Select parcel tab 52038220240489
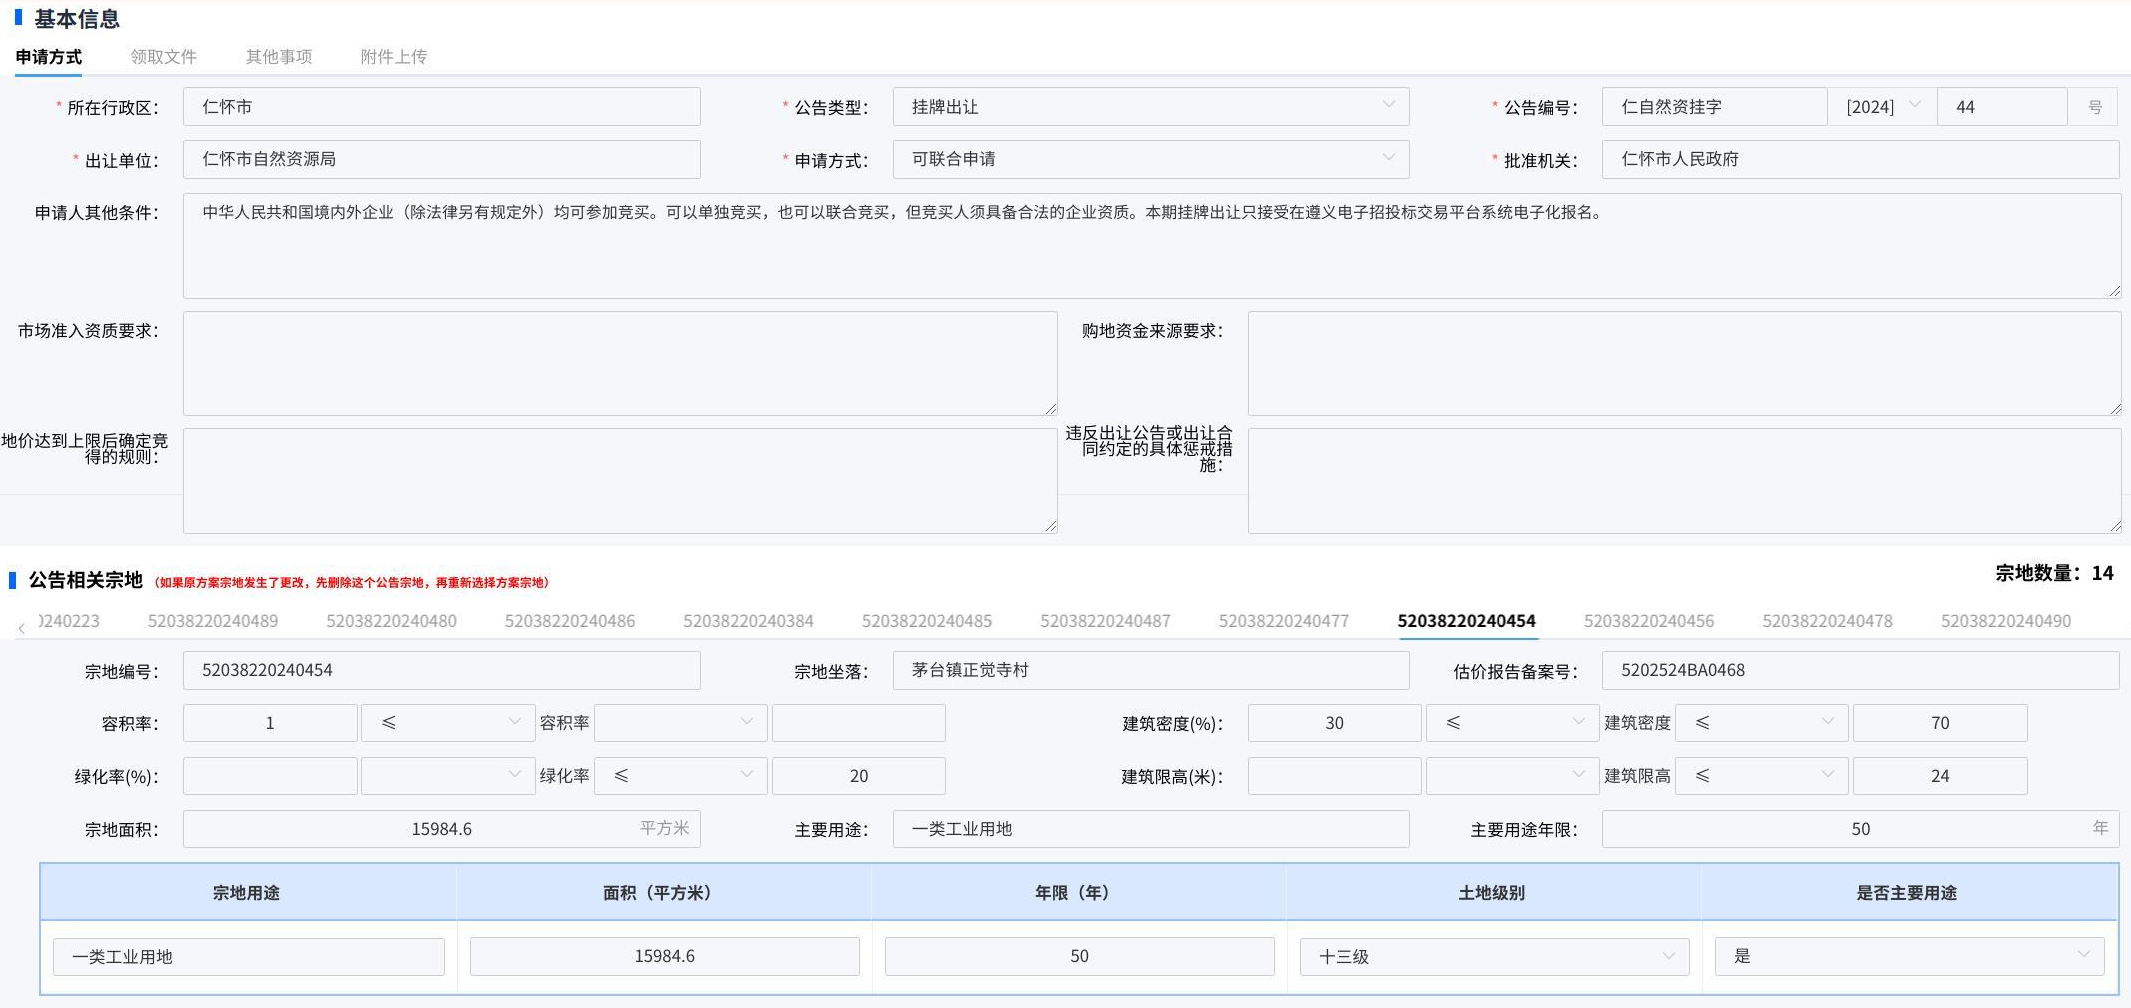The image size is (2131, 1008). tap(213, 621)
